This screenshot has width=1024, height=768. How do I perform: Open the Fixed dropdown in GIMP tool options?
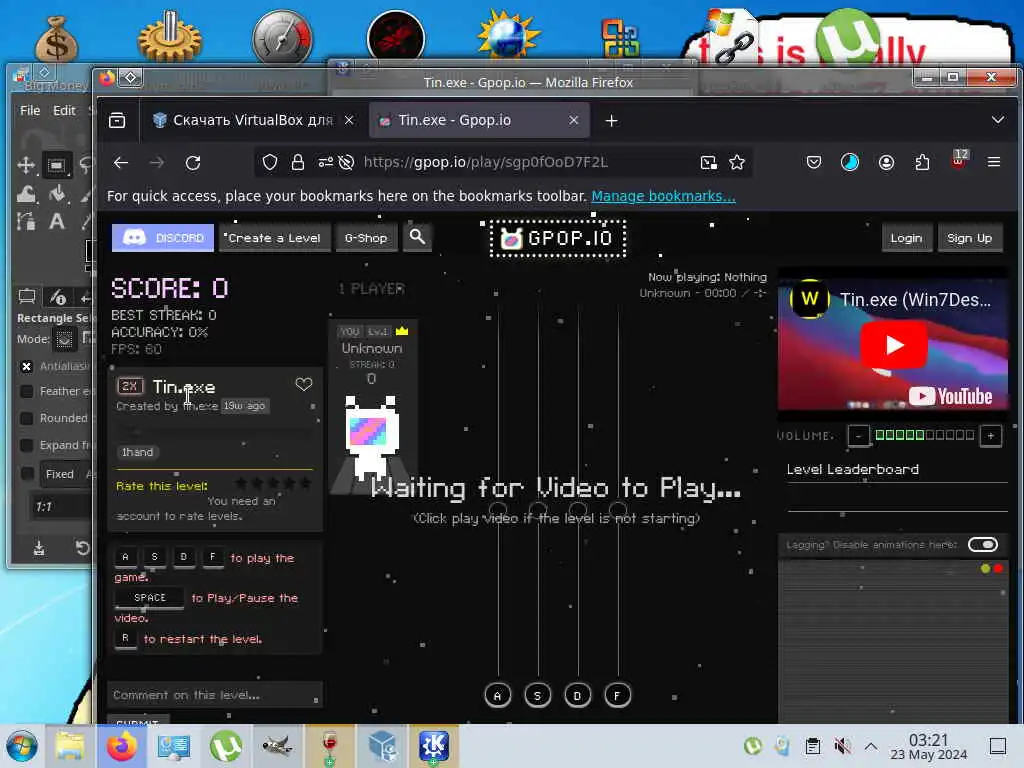(65, 474)
